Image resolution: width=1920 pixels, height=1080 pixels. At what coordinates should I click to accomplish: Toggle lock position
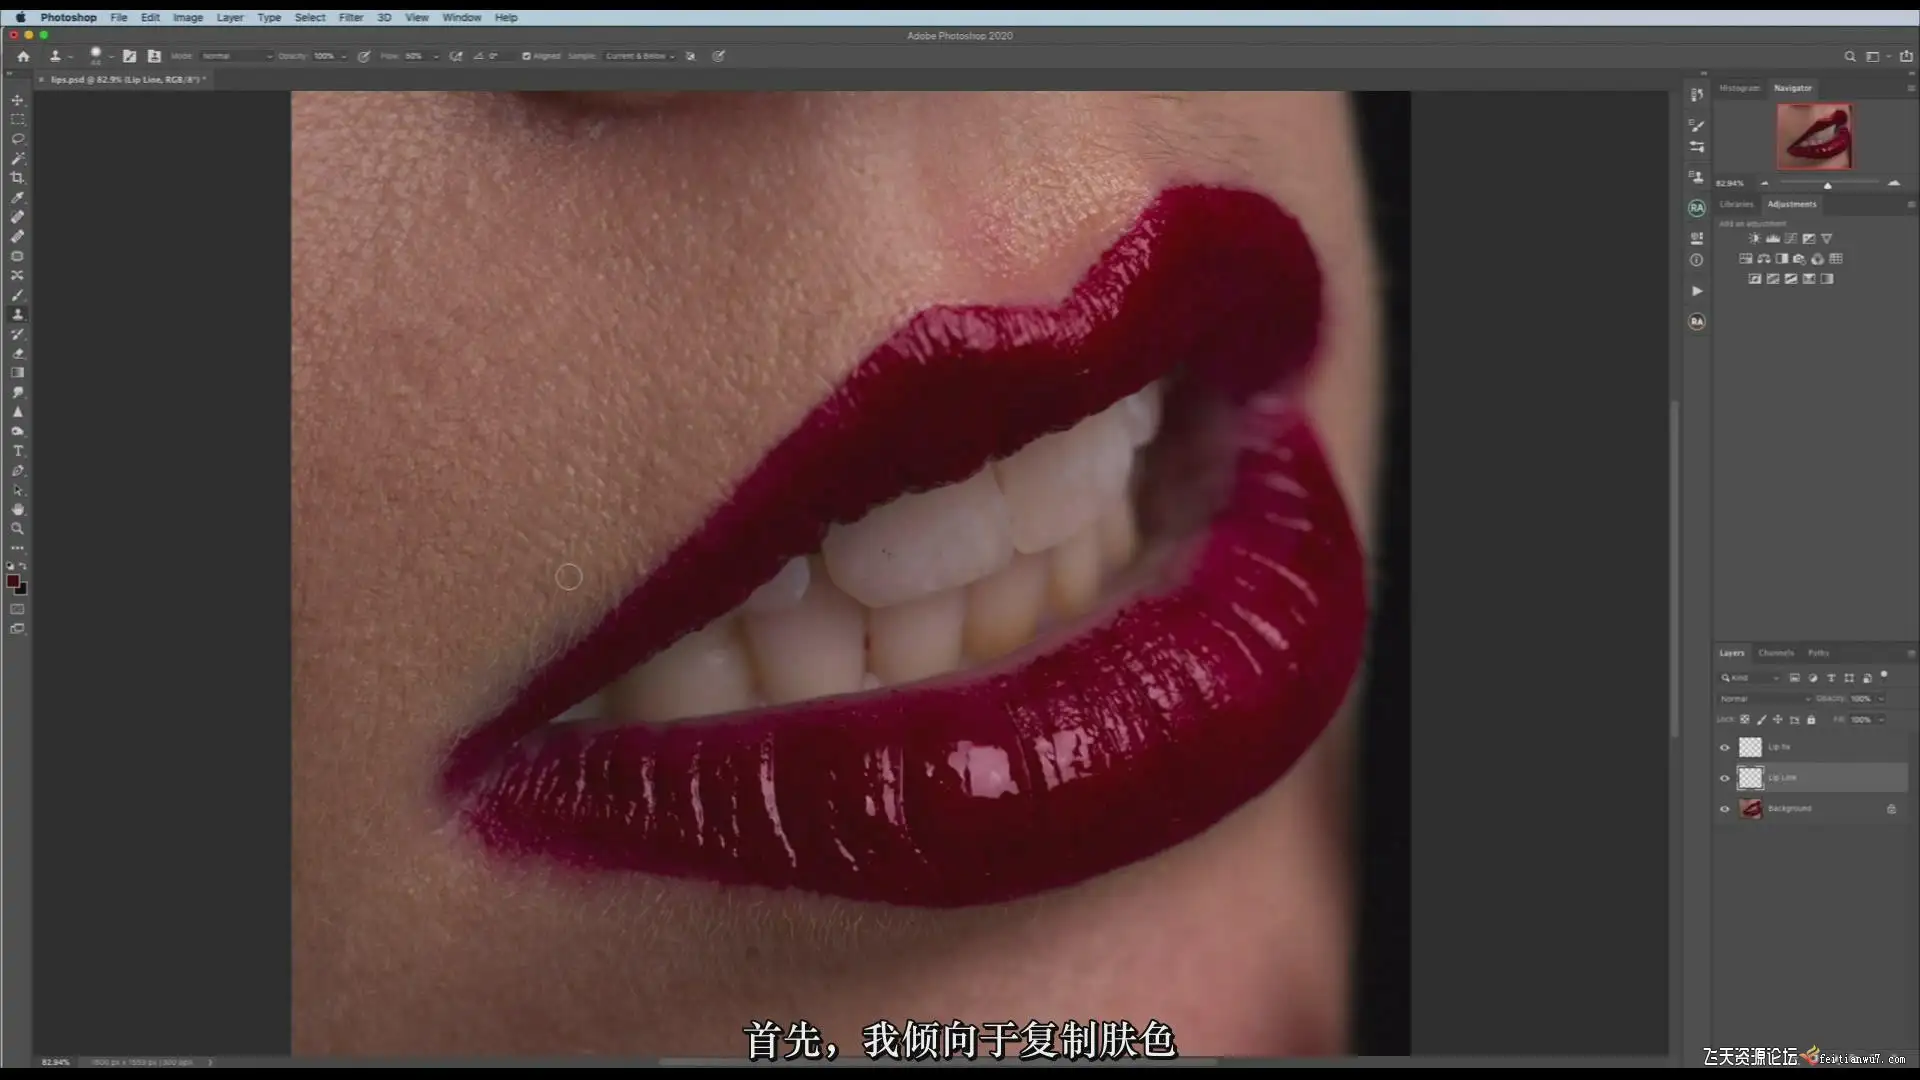(x=1778, y=720)
